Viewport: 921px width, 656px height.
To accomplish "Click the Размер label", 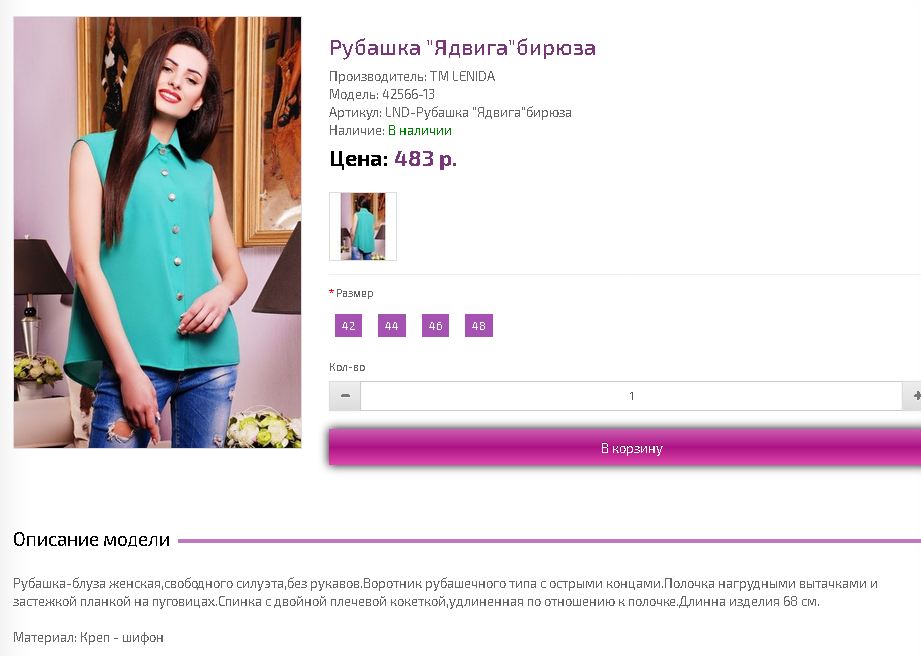I will point(354,293).
